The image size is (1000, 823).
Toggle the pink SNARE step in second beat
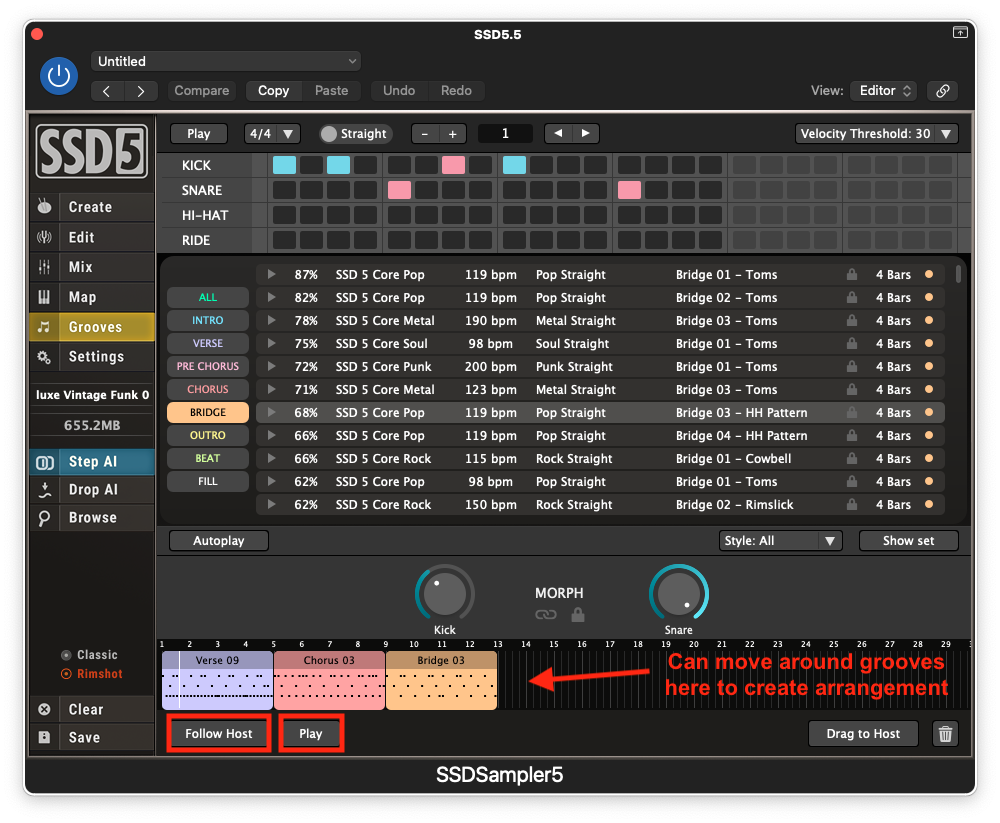399,190
